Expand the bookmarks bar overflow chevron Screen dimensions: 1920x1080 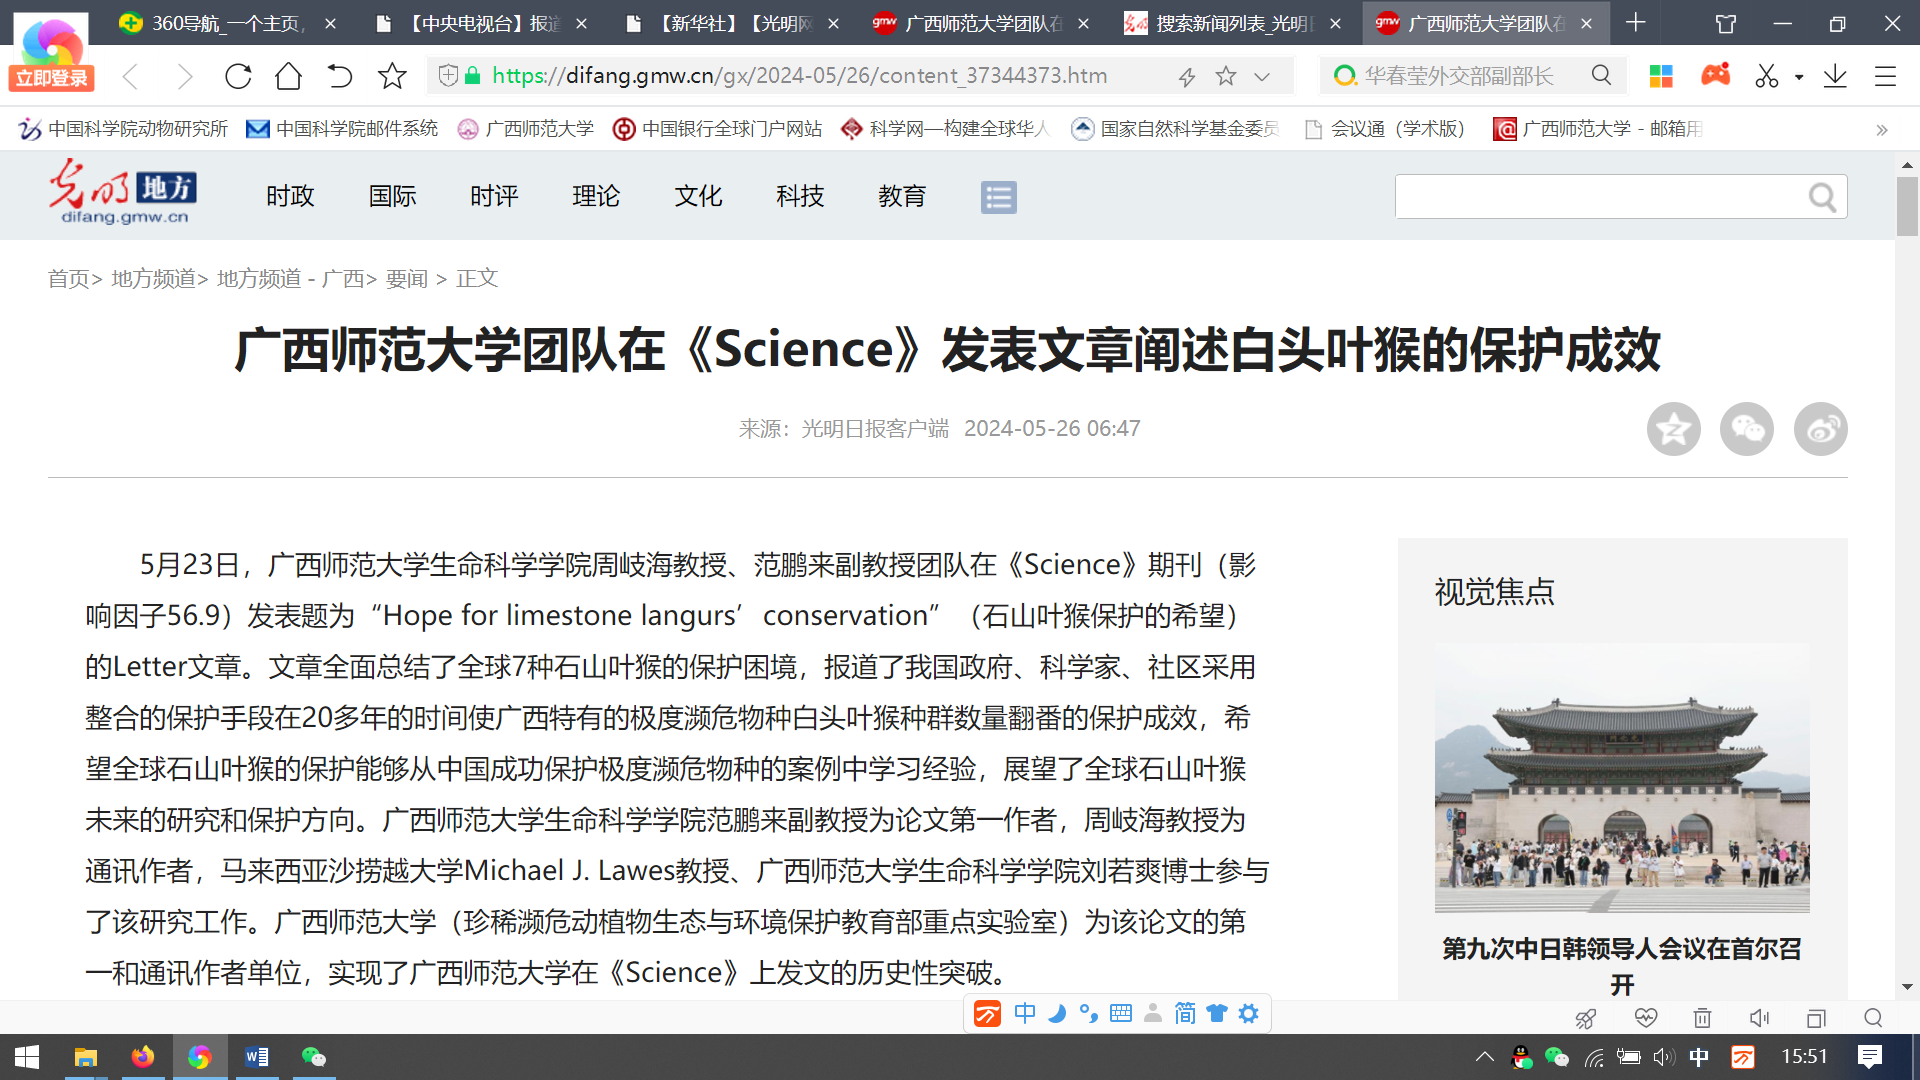pyautogui.click(x=1881, y=129)
